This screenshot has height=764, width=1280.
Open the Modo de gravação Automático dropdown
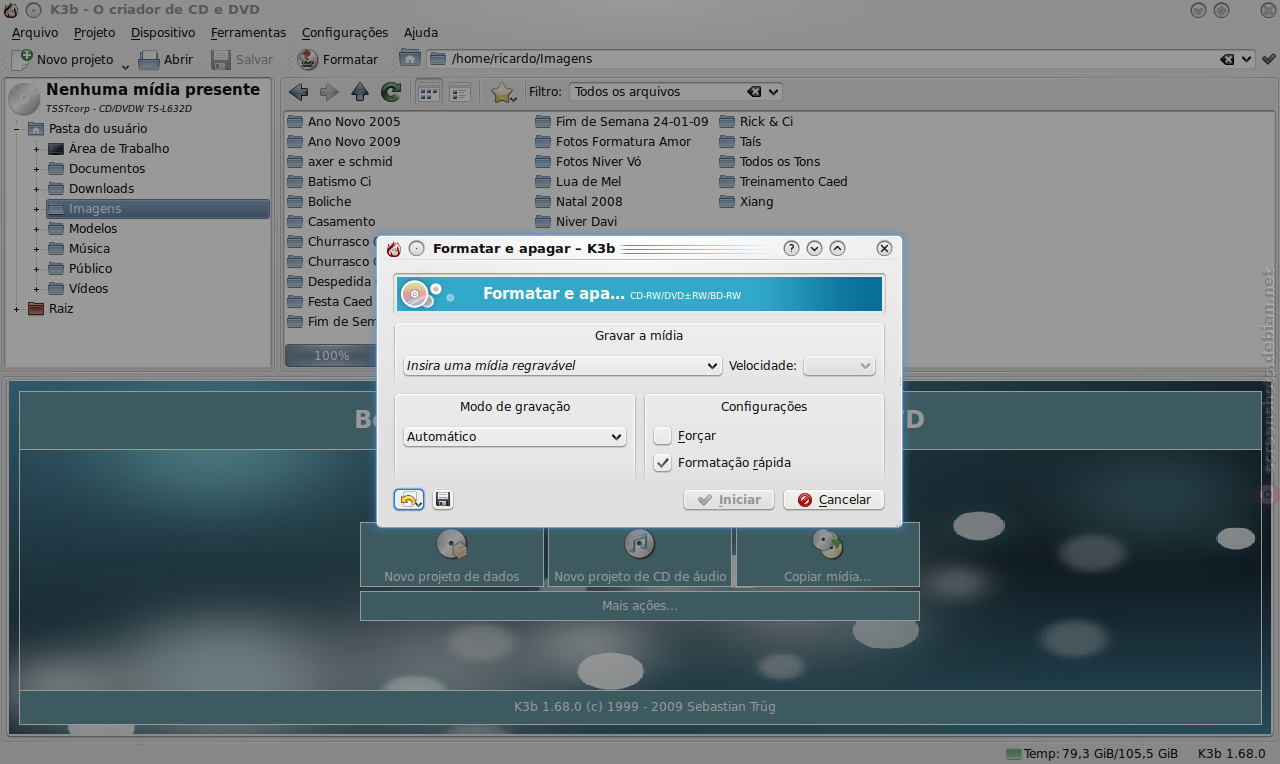[515, 437]
